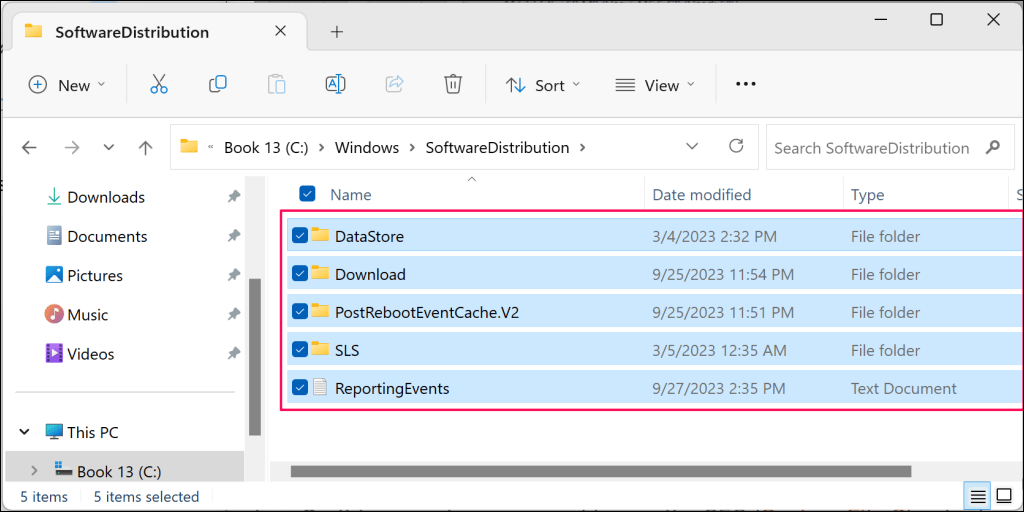This screenshot has height=512, width=1024.
Task: Click the DataStore folder icon
Action: 320,234
